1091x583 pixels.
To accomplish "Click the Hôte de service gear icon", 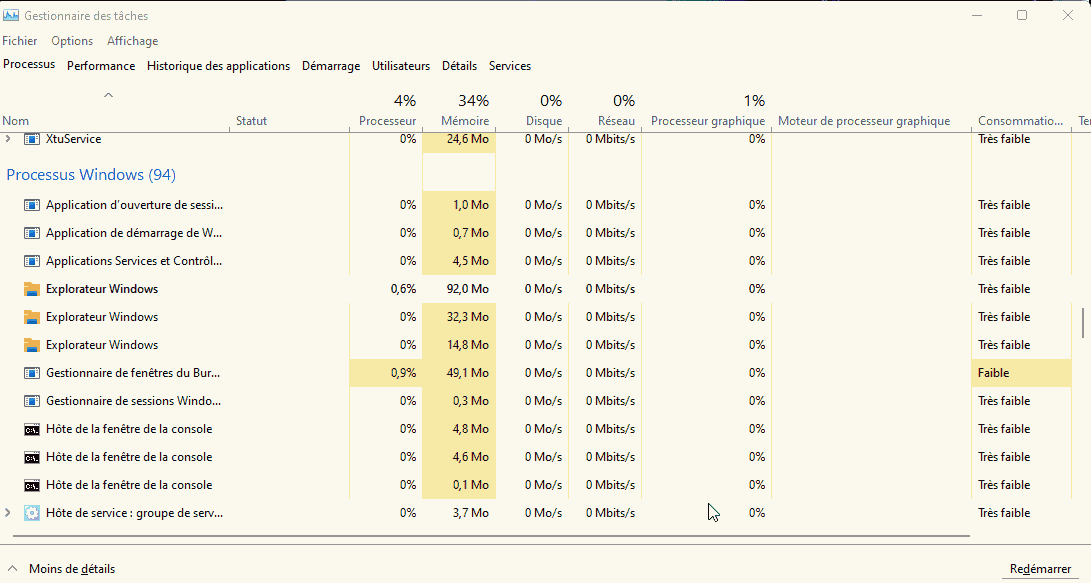I will [31, 512].
